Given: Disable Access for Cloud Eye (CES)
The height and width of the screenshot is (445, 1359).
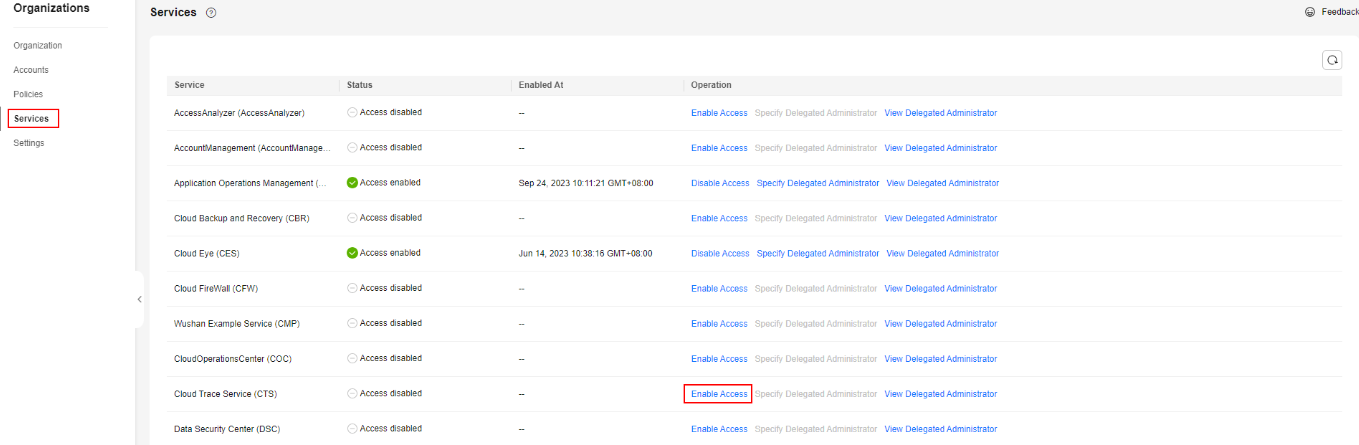Looking at the screenshot, I should point(720,253).
